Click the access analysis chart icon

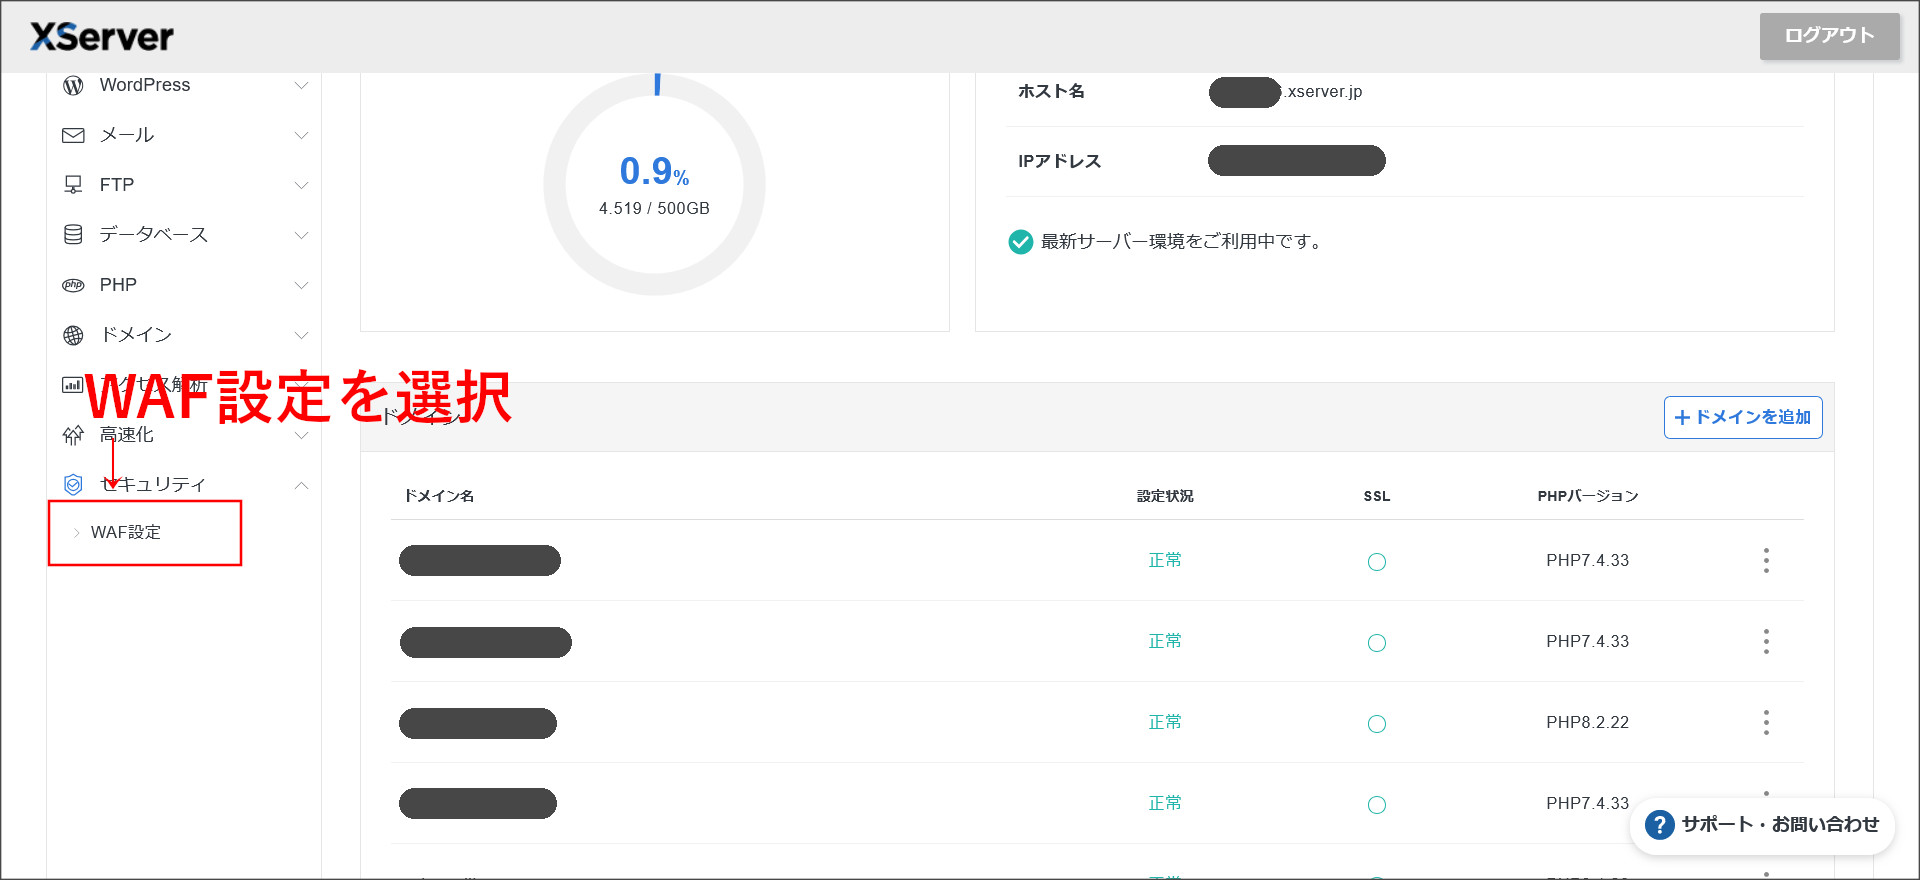tap(72, 385)
